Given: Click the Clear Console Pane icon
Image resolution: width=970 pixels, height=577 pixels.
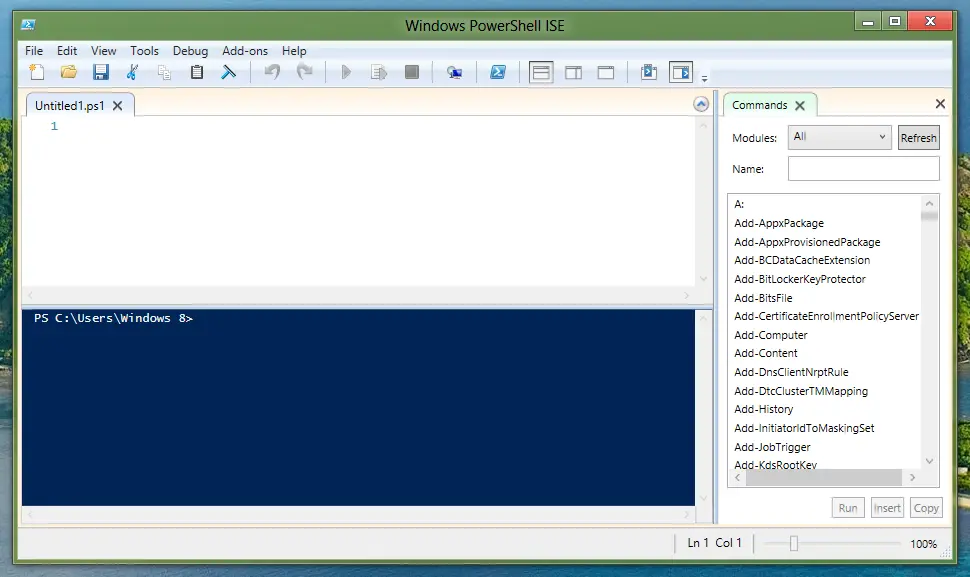Looking at the screenshot, I should [229, 72].
